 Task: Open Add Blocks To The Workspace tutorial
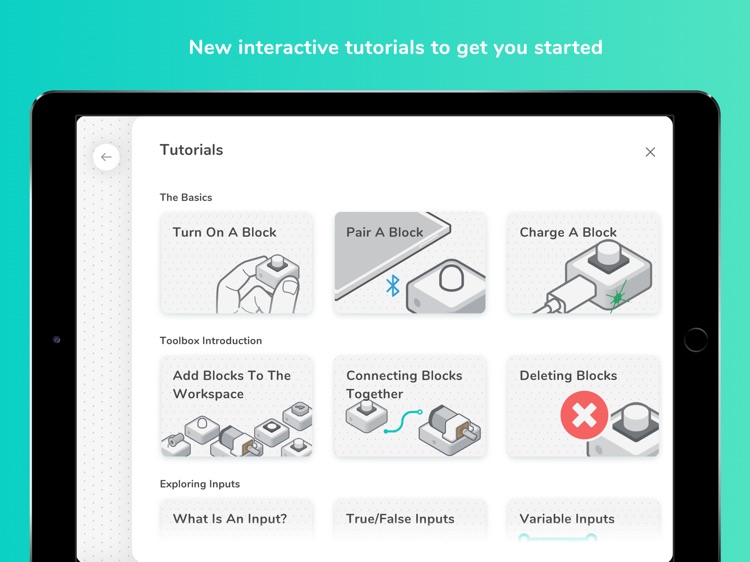coord(237,406)
